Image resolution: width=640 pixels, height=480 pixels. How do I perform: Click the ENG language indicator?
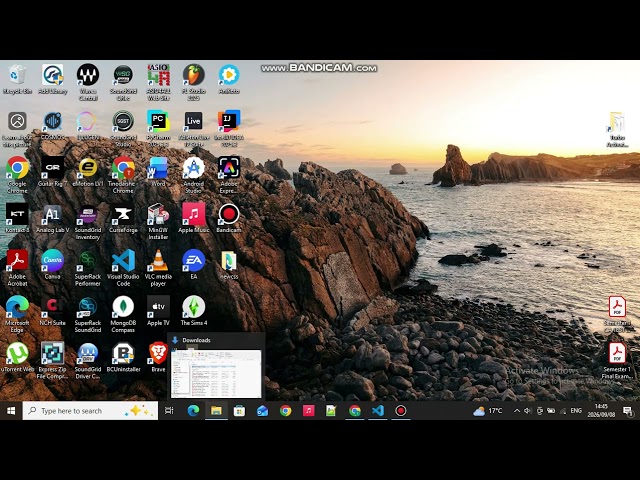[x=576, y=411]
